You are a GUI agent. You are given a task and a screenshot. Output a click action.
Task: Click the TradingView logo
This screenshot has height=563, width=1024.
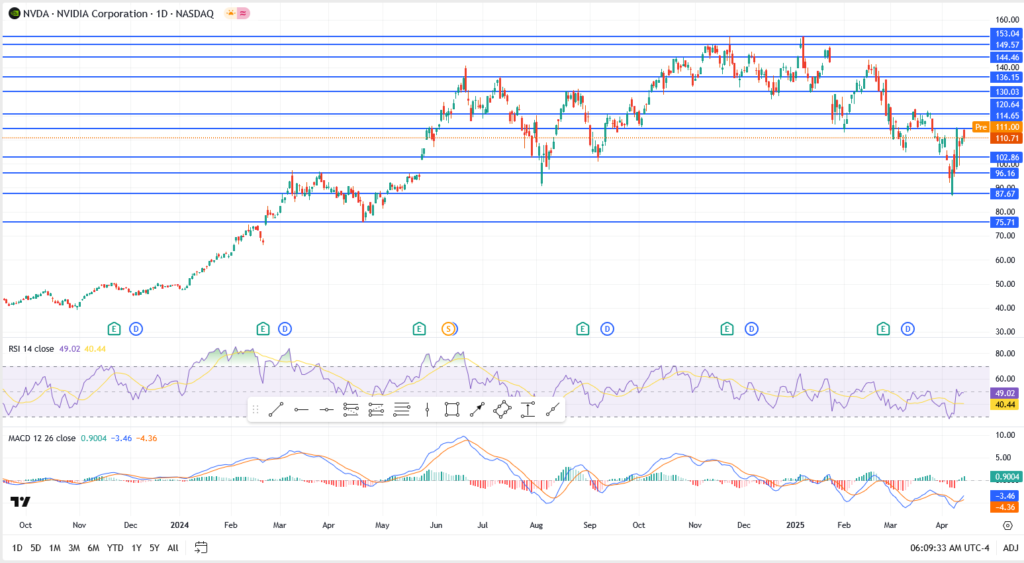pos(19,501)
